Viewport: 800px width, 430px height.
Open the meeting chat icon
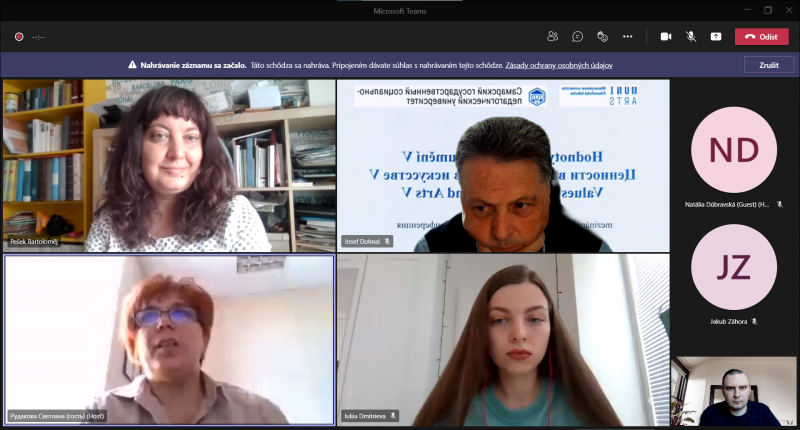click(x=577, y=36)
